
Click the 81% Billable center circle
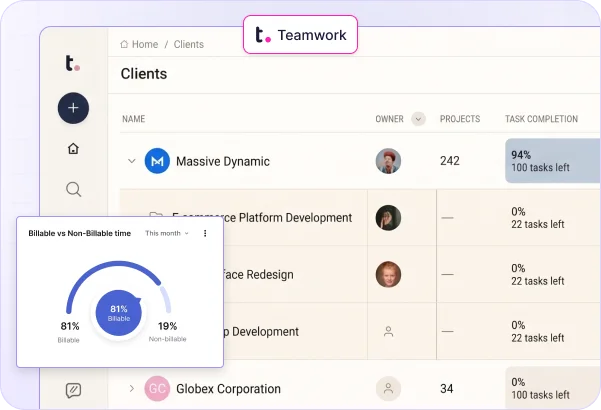(119, 313)
